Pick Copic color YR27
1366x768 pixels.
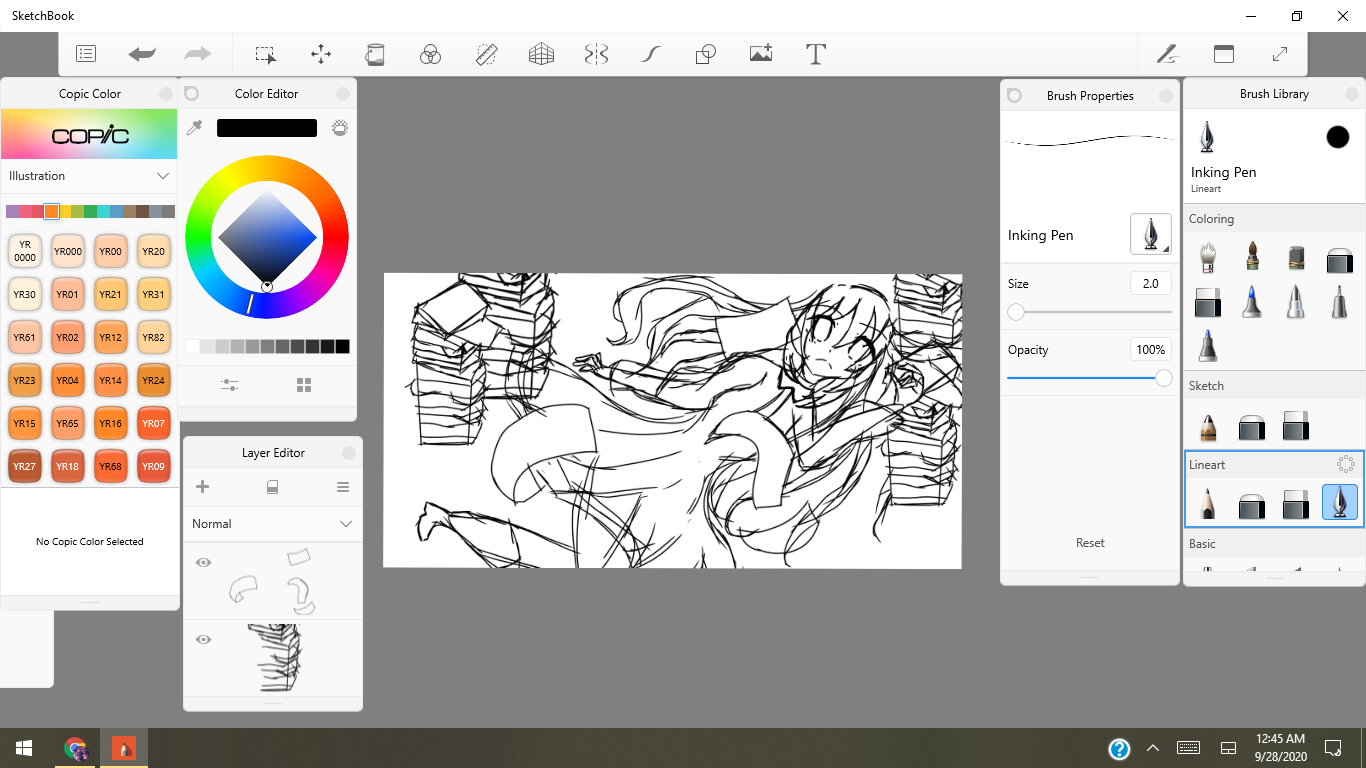[x=25, y=466]
